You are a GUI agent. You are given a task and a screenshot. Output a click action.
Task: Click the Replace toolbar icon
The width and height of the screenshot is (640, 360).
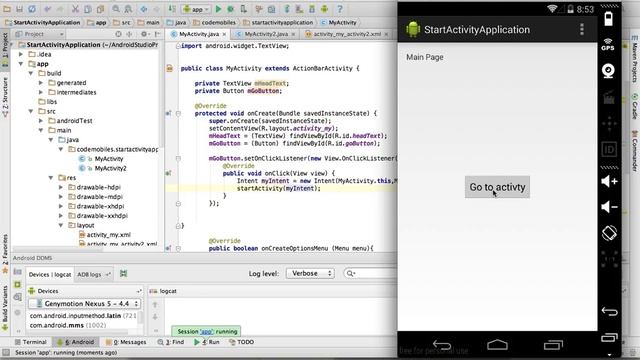pyautogui.click(x=128, y=9)
